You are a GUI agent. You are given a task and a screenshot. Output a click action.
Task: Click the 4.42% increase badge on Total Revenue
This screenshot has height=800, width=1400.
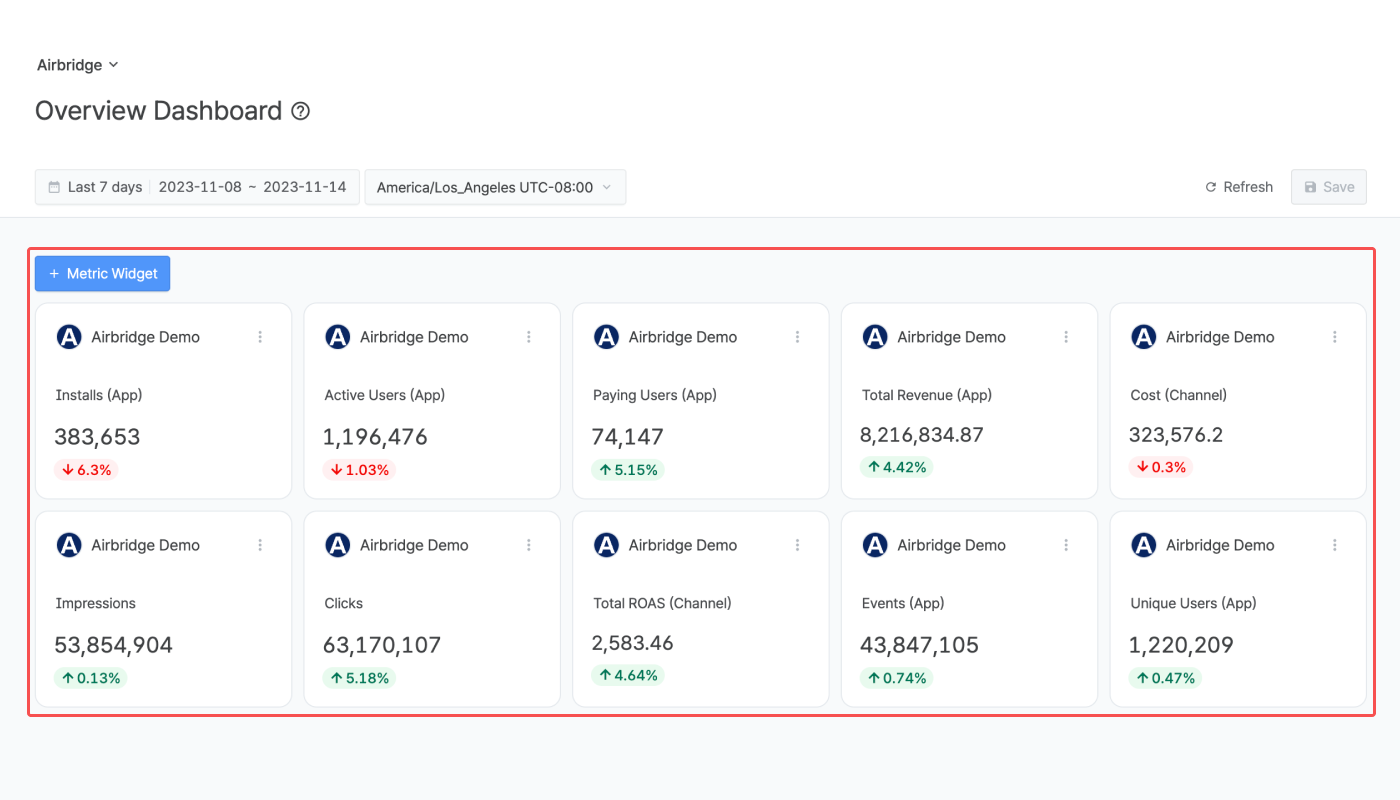click(x=896, y=467)
